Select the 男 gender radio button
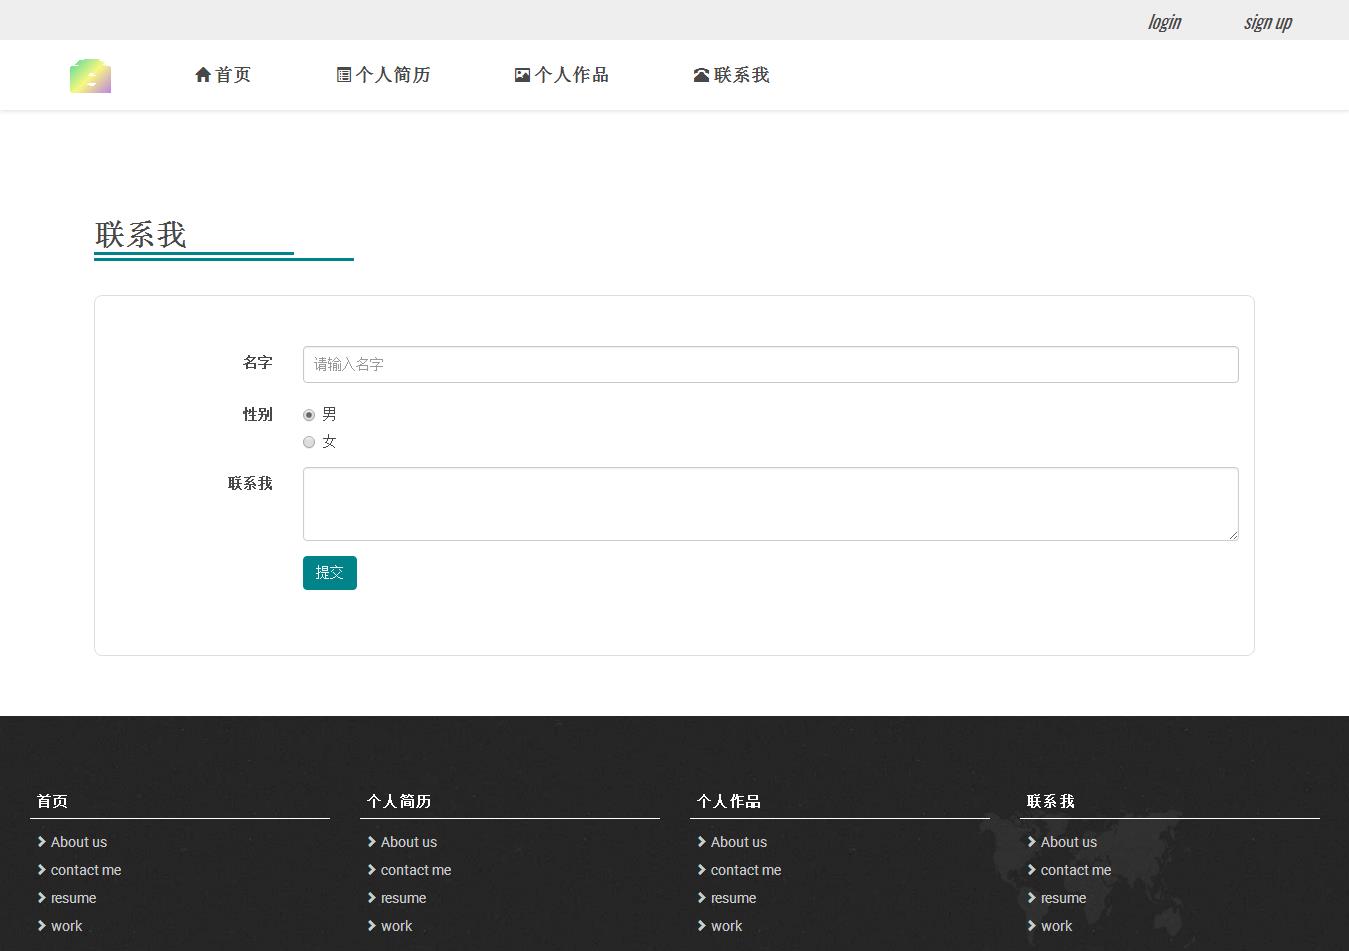Viewport: 1349px width, 951px height. click(x=309, y=415)
